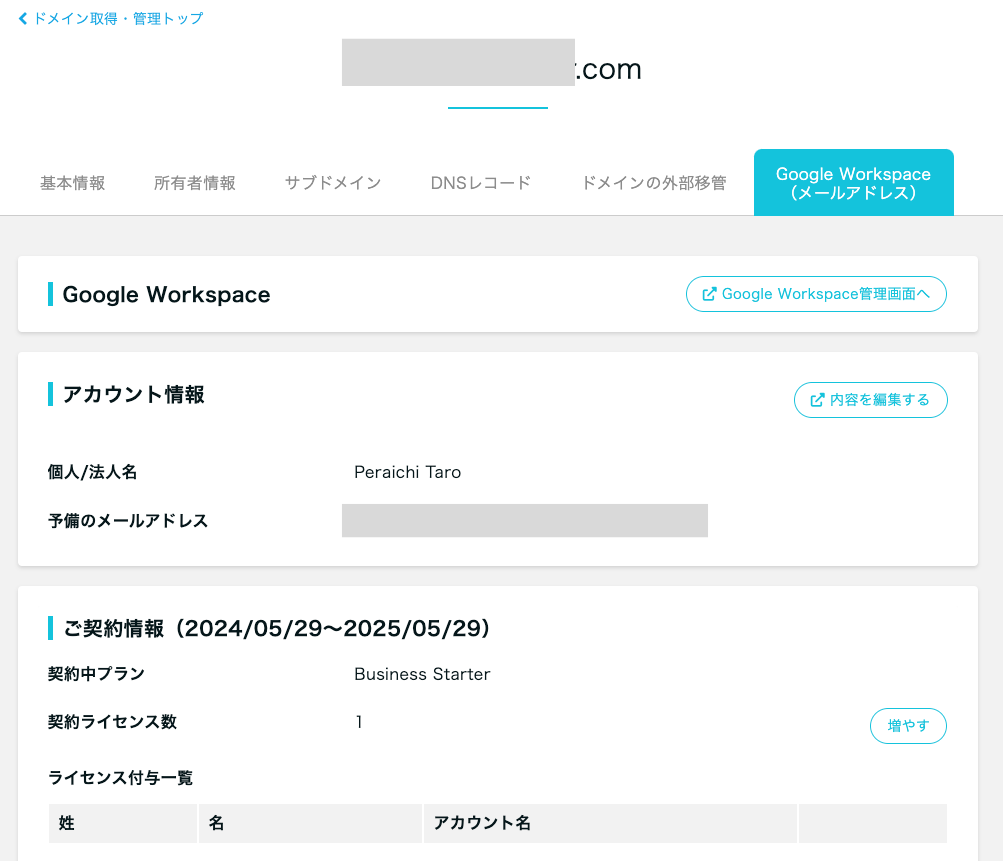Click the external-link icon in Google Workspace管理画面へ button
Viewport: 1003px width, 861px height.
(710, 294)
